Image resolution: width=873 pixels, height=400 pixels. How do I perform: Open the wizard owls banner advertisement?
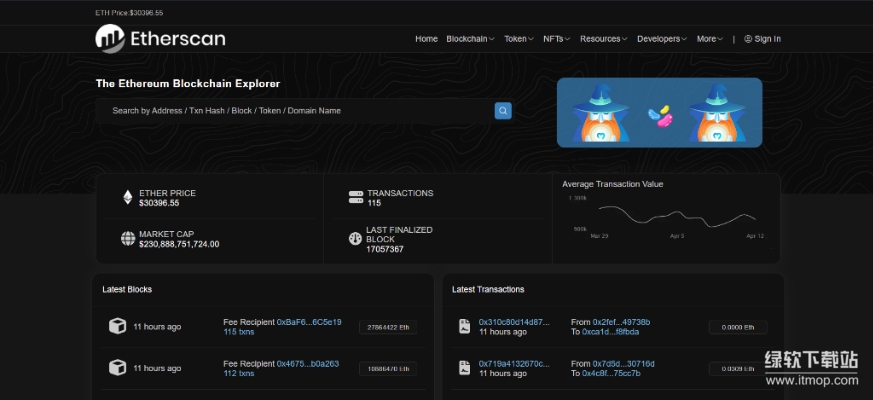click(x=659, y=113)
